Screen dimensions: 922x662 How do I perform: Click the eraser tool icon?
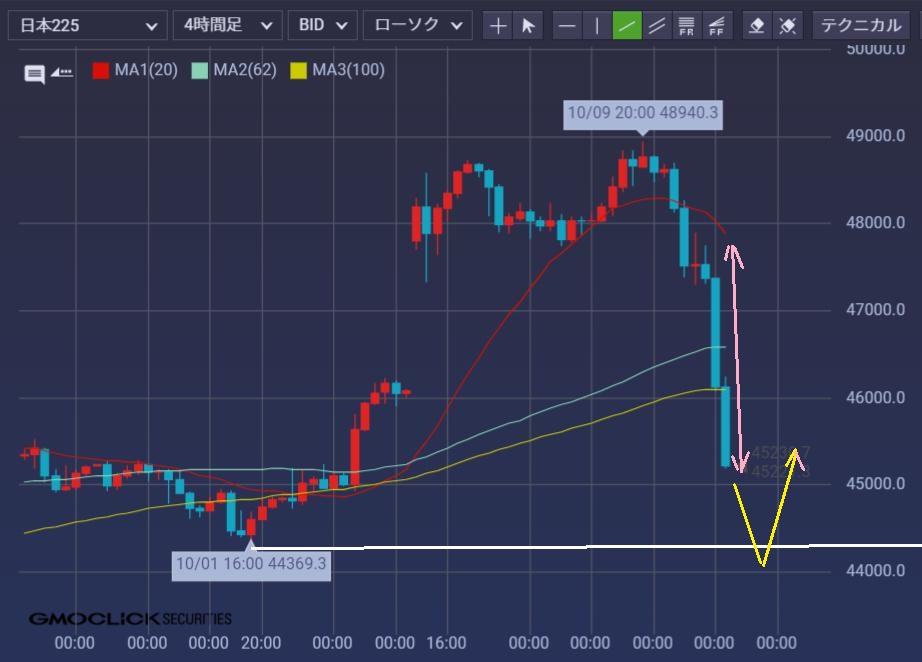(x=757, y=25)
